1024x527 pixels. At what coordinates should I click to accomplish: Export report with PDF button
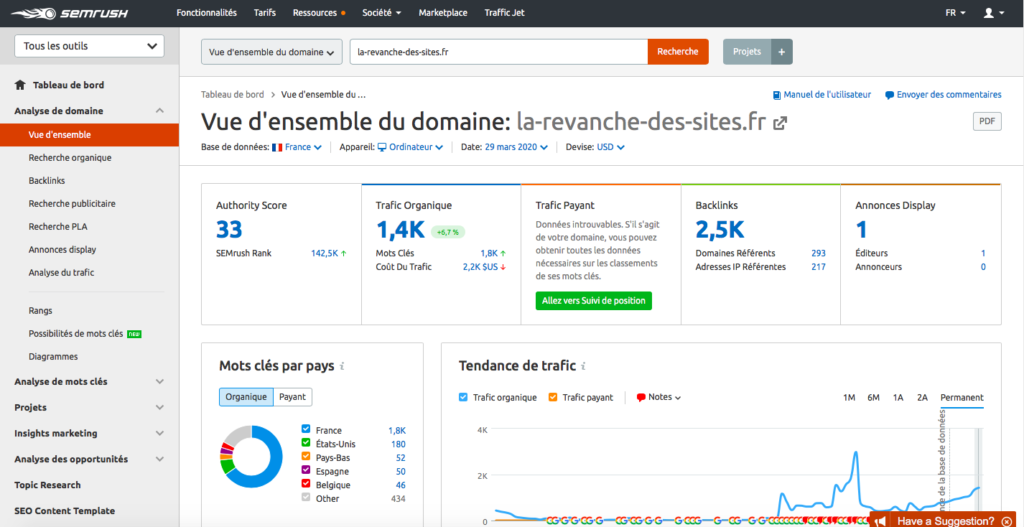pos(987,121)
